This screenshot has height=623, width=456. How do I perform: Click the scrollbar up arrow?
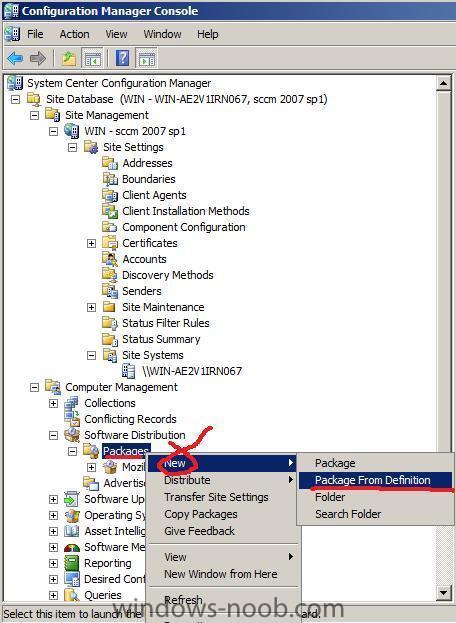(443, 84)
